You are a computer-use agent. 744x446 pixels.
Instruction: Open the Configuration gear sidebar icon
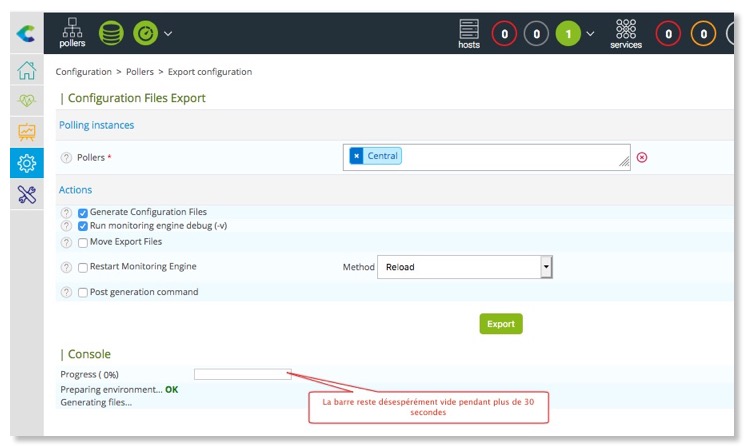coord(26,163)
